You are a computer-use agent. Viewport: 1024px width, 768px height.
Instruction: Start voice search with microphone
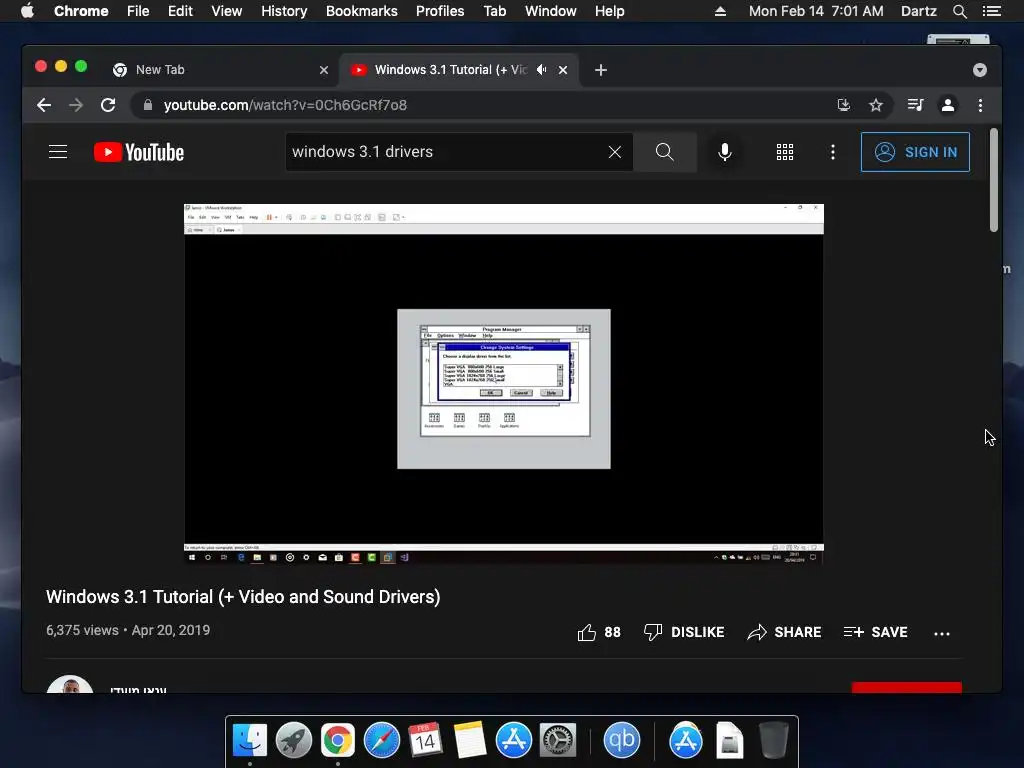click(x=724, y=152)
